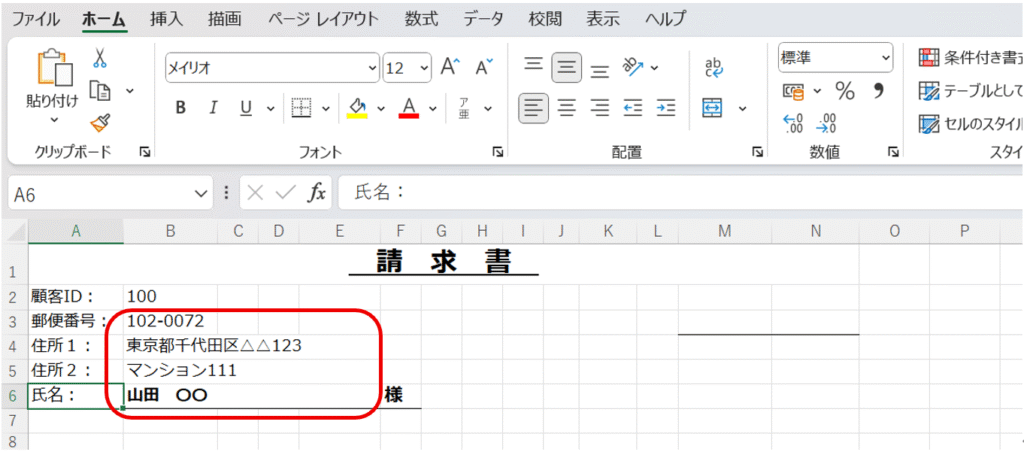1024x452 pixels.
Task: Apply the yellow fill color swatch
Action: 358,108
